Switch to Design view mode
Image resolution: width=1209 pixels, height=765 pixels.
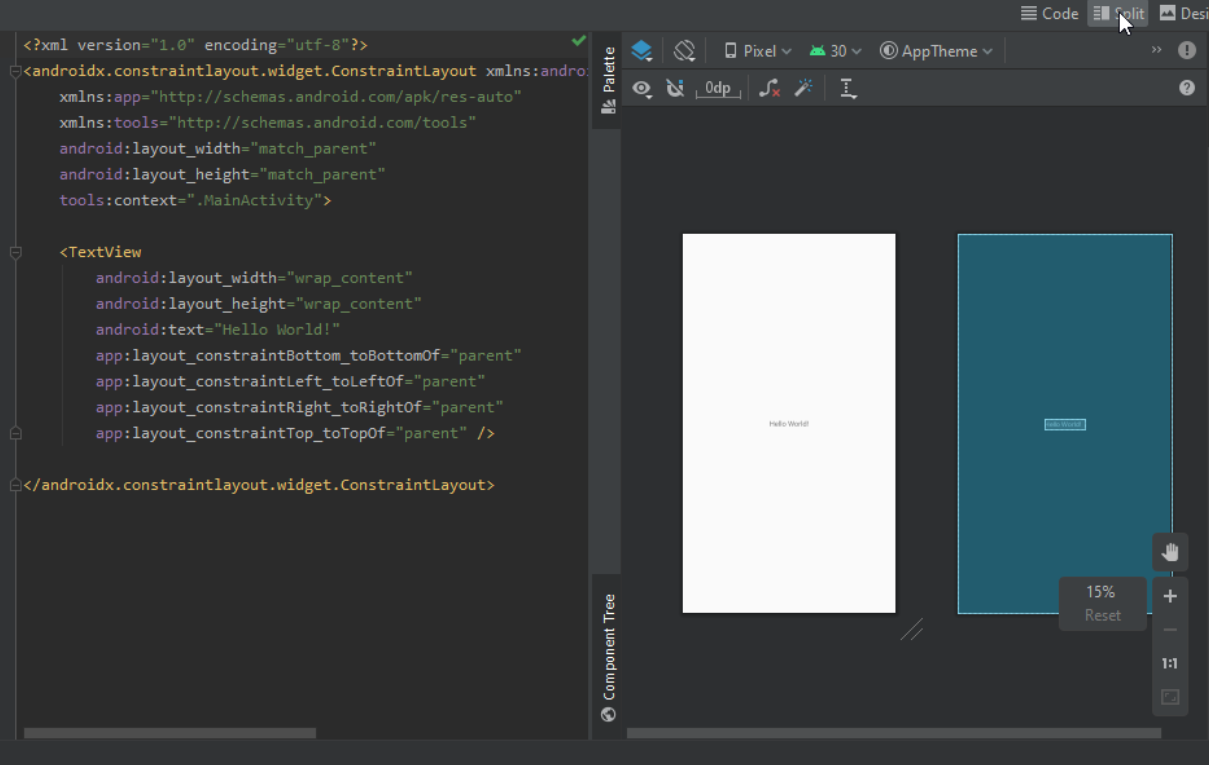click(x=1182, y=13)
